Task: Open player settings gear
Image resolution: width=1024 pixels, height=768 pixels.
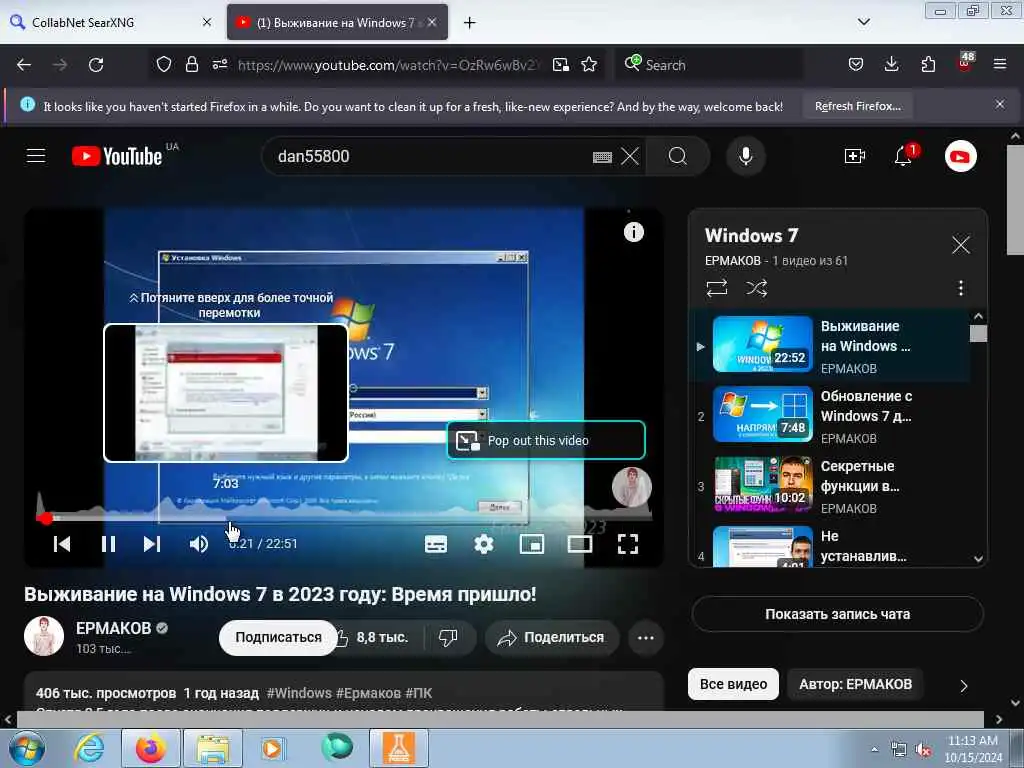Action: click(x=484, y=544)
